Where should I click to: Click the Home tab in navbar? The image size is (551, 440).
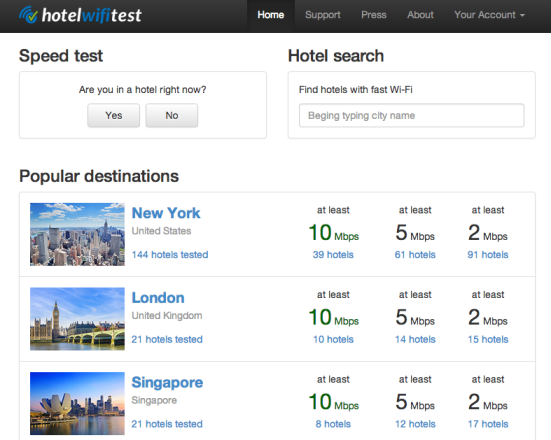(x=271, y=15)
